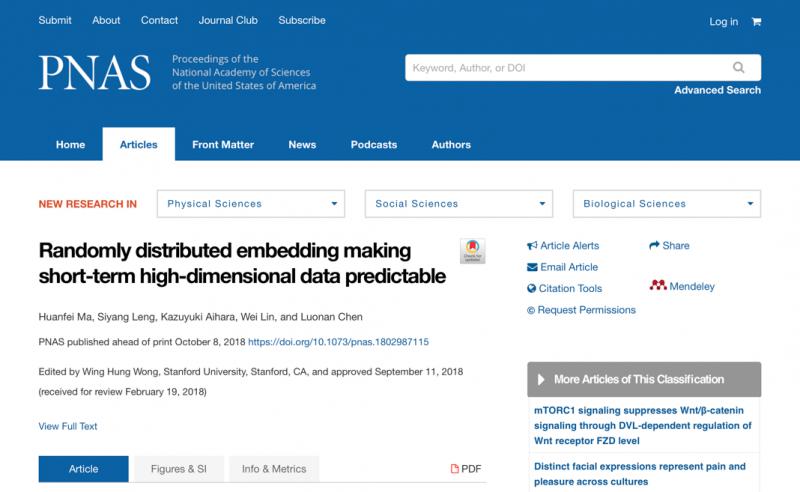This screenshot has height=492, width=800.
Task: Click the Advanced Search link
Action: click(717, 90)
